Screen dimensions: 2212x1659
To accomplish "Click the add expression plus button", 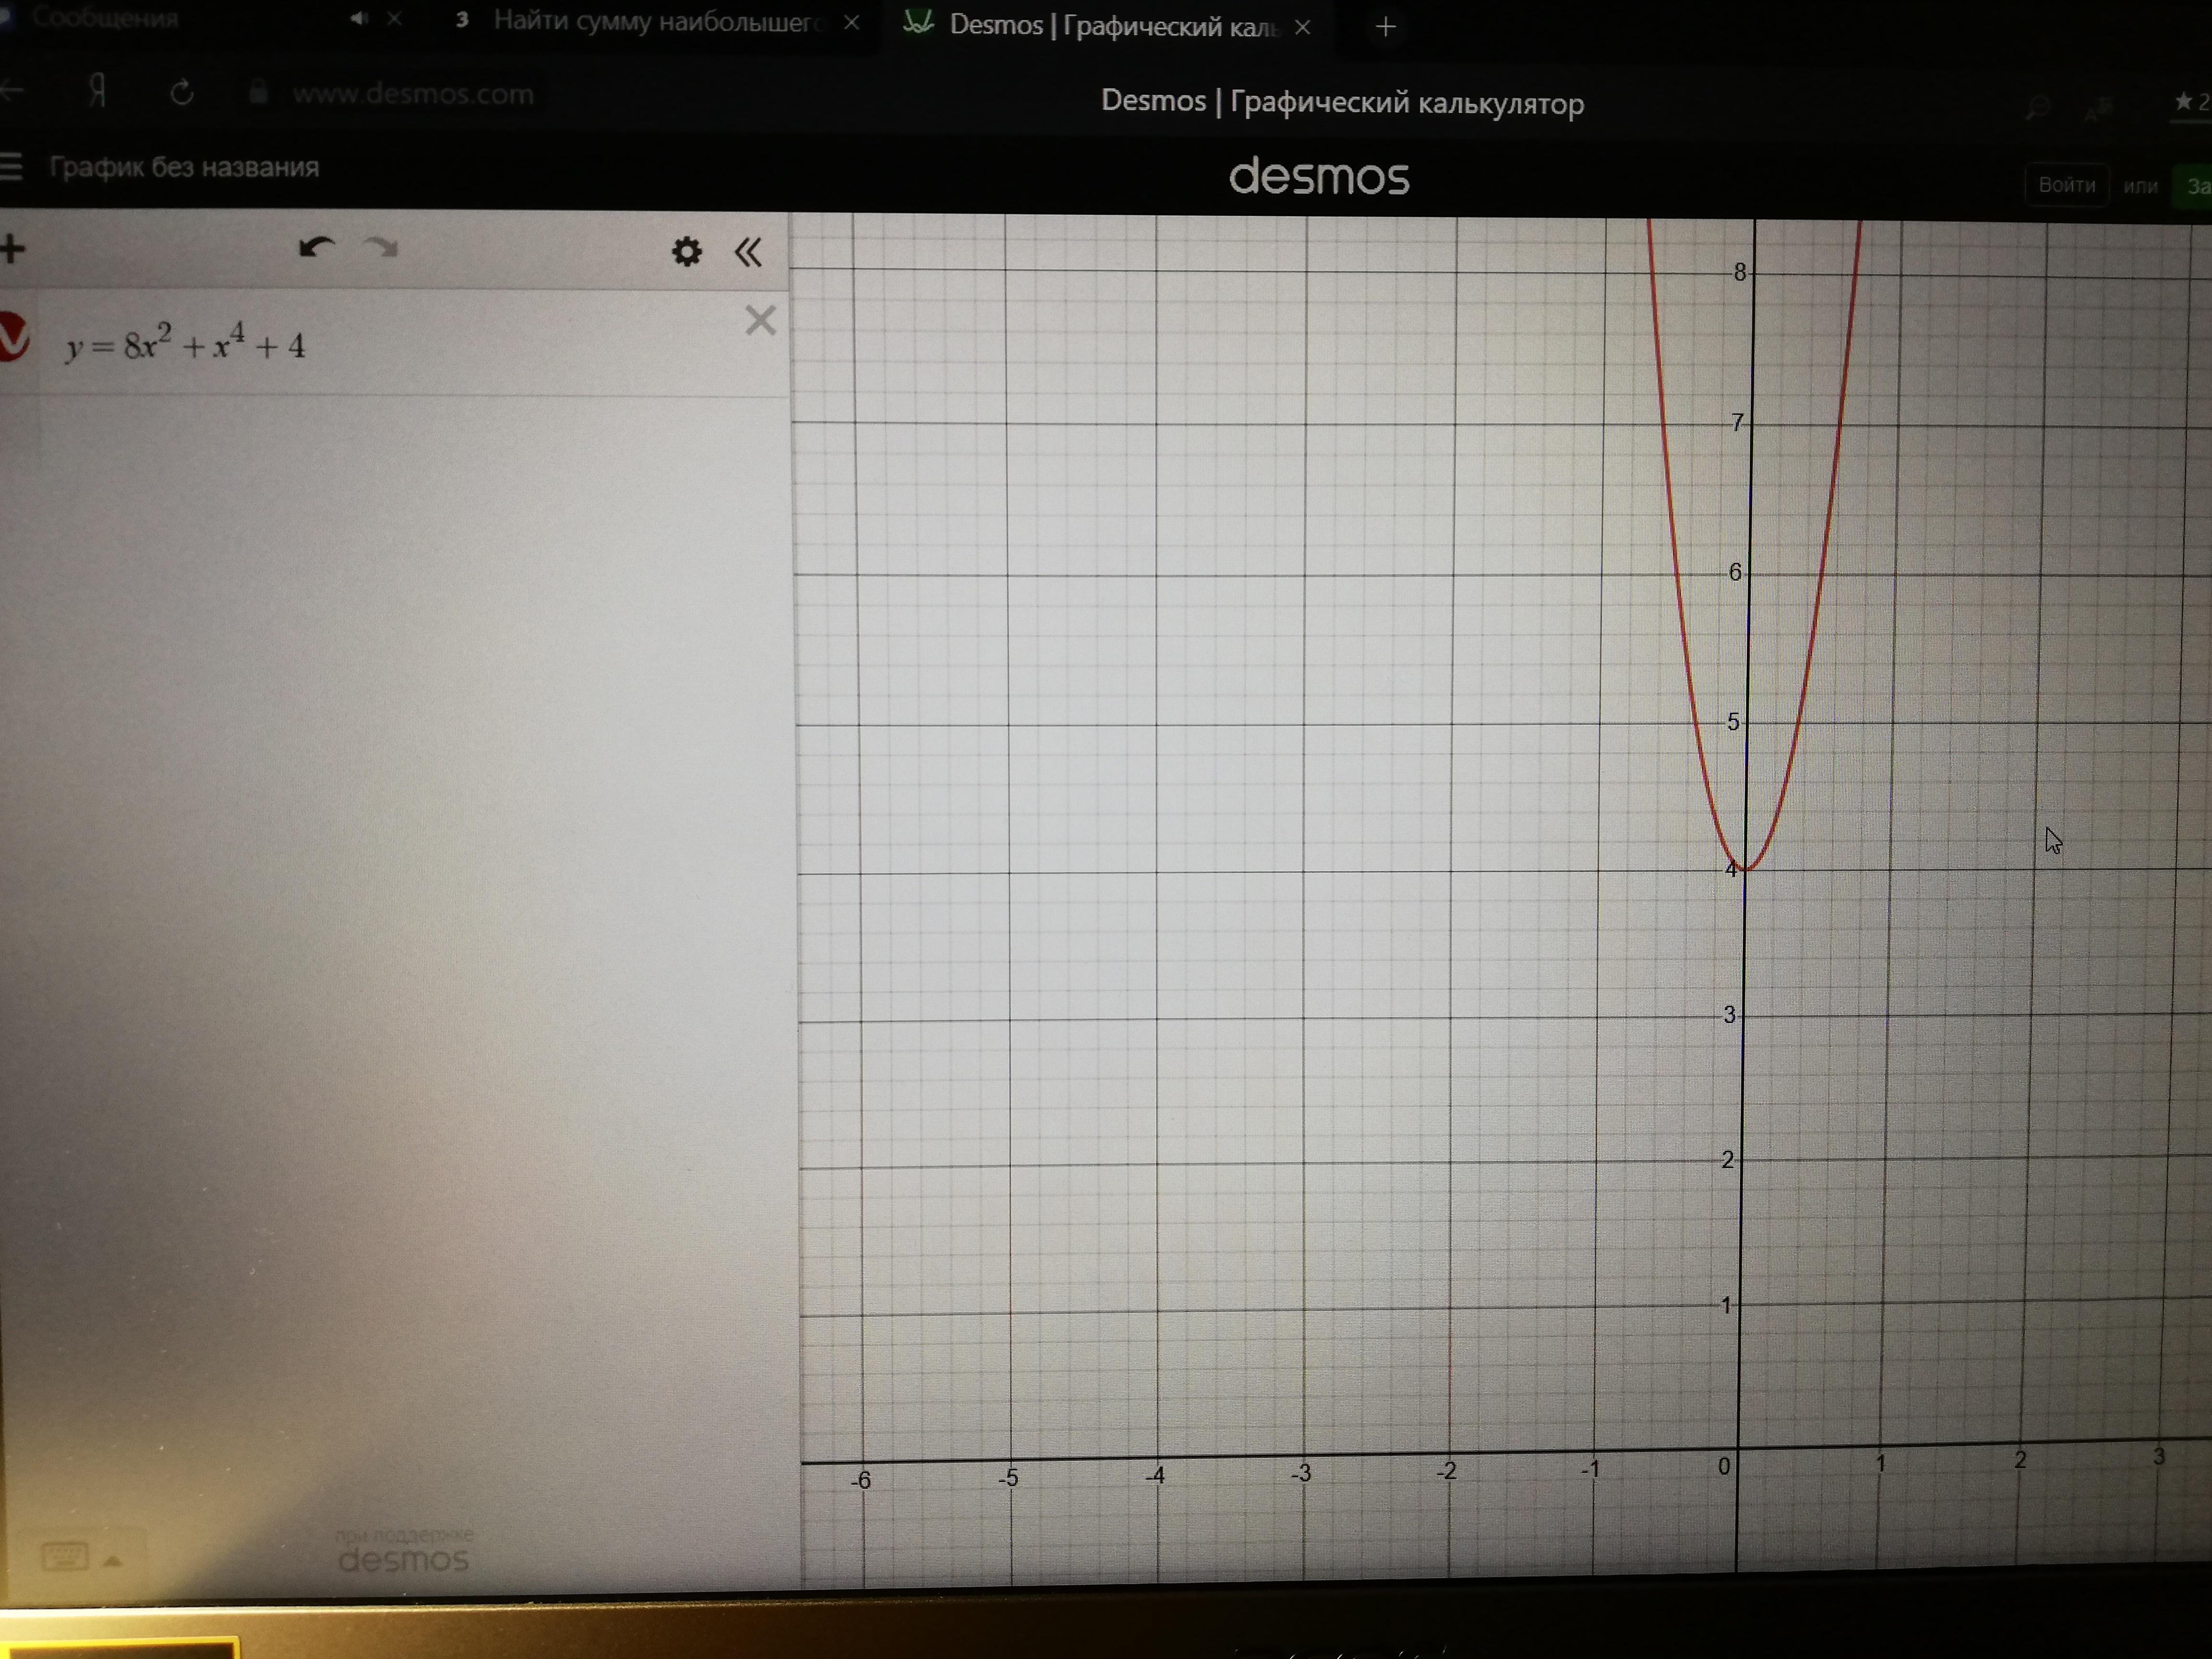I will (12, 249).
